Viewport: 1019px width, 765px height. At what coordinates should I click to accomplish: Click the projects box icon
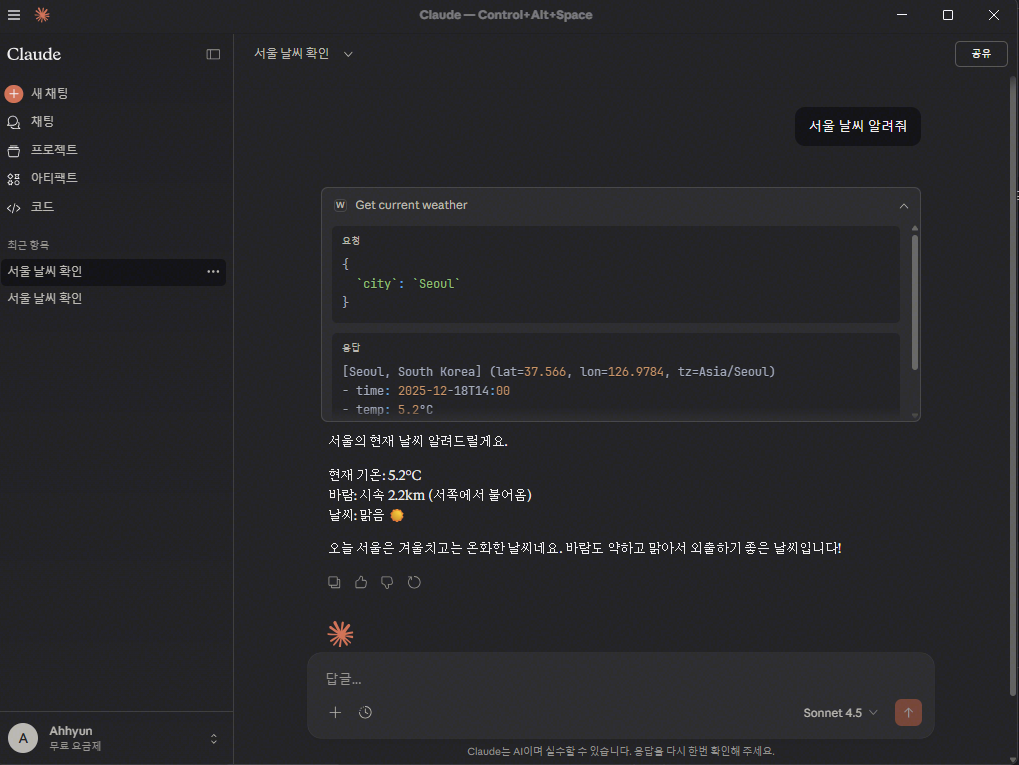[x=14, y=151]
